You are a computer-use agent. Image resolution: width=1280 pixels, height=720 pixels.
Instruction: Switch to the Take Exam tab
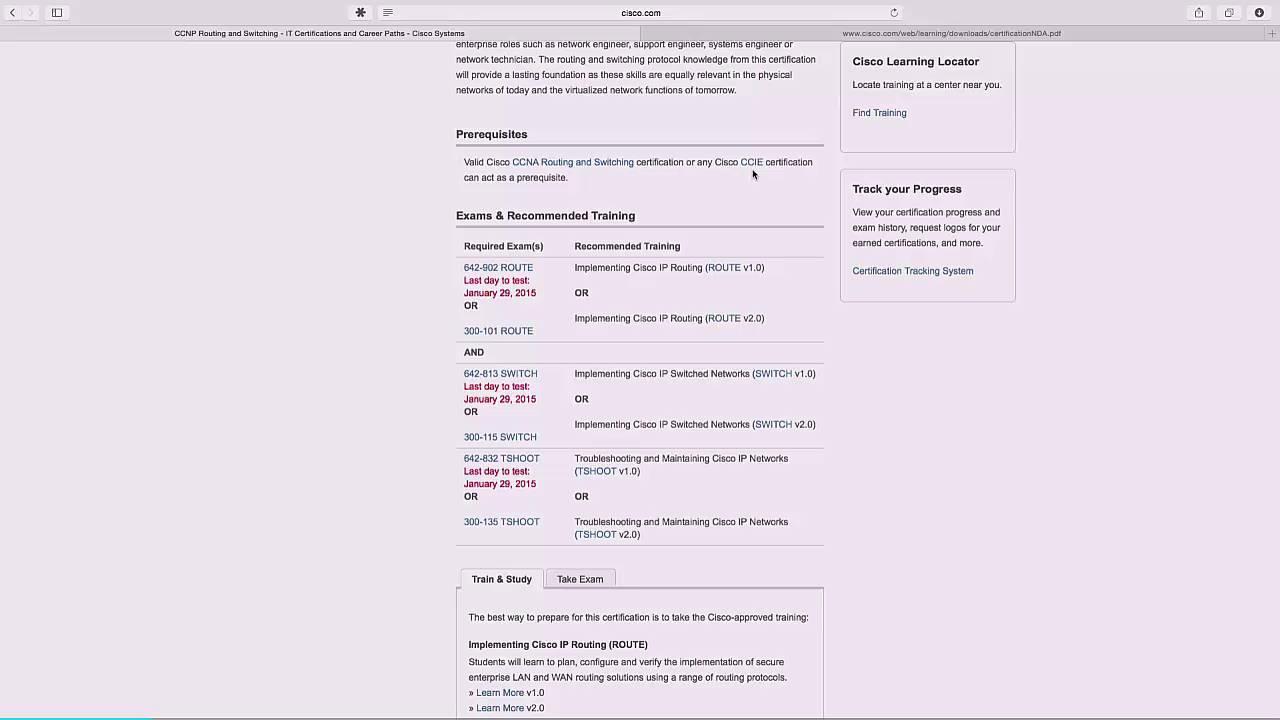point(580,579)
